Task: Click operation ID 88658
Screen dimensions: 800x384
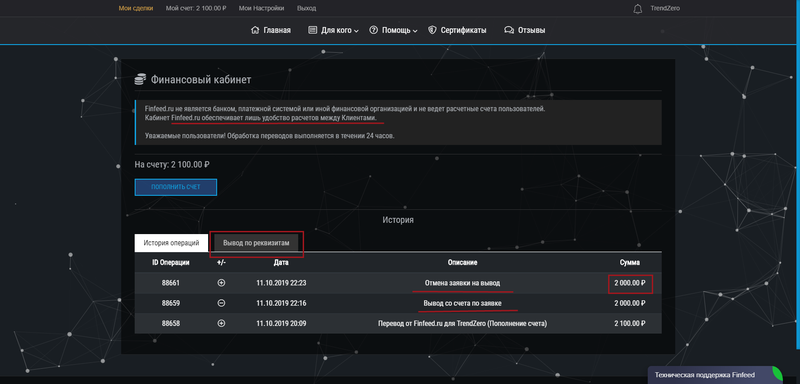Action: coord(171,323)
